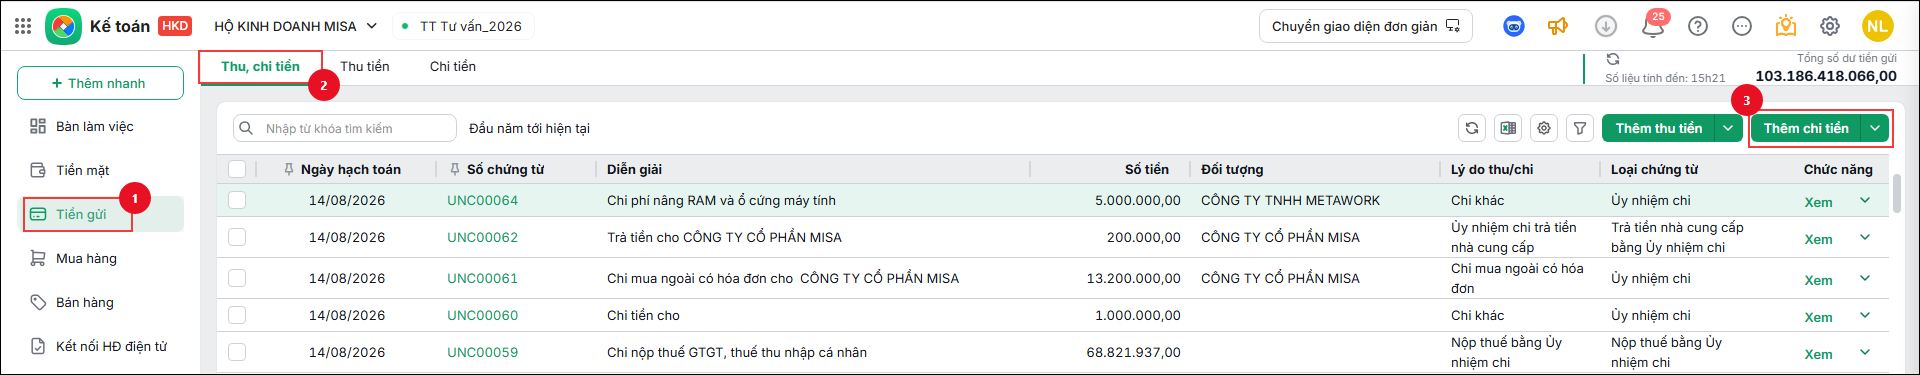Open the announcements megaphone icon
The height and width of the screenshot is (375, 1920).
(x=1558, y=26)
